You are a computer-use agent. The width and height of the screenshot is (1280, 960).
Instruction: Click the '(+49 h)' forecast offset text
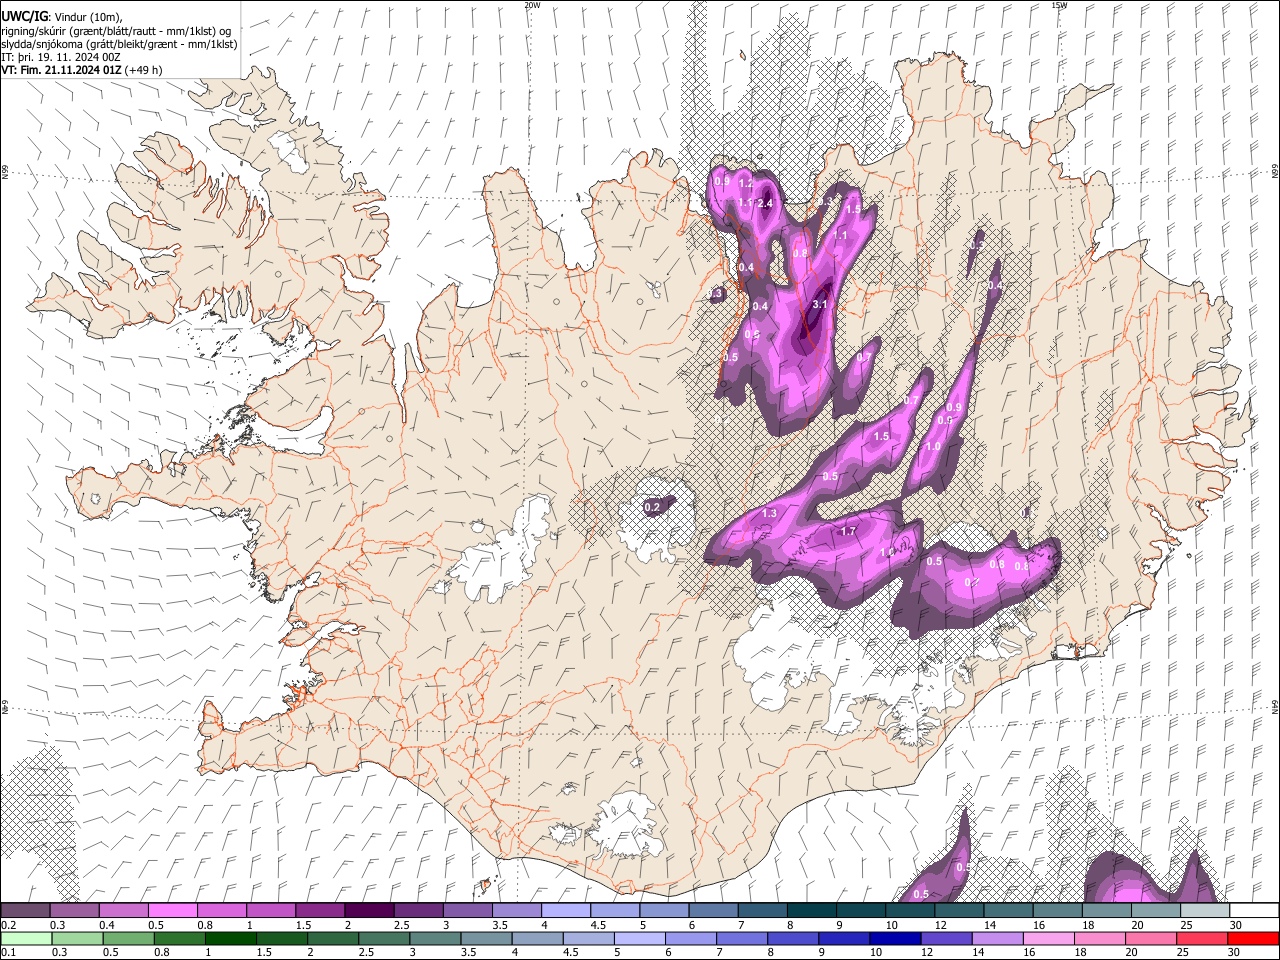pos(143,70)
